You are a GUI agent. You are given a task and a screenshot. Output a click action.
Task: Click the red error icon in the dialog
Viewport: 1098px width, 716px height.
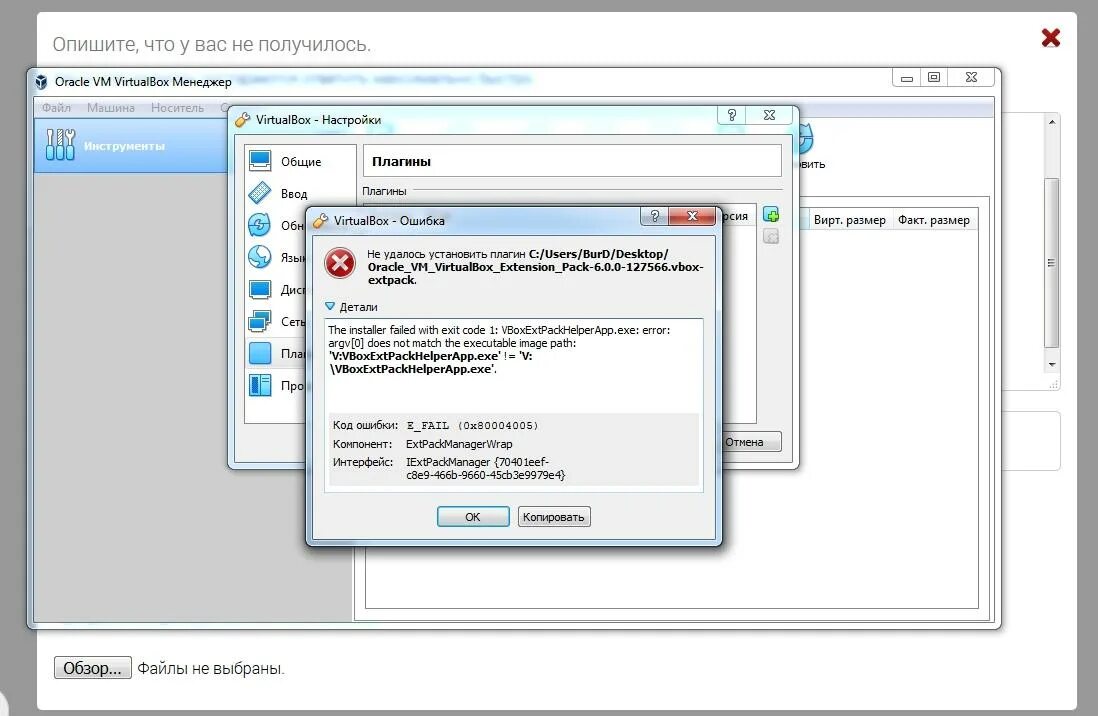(x=340, y=264)
